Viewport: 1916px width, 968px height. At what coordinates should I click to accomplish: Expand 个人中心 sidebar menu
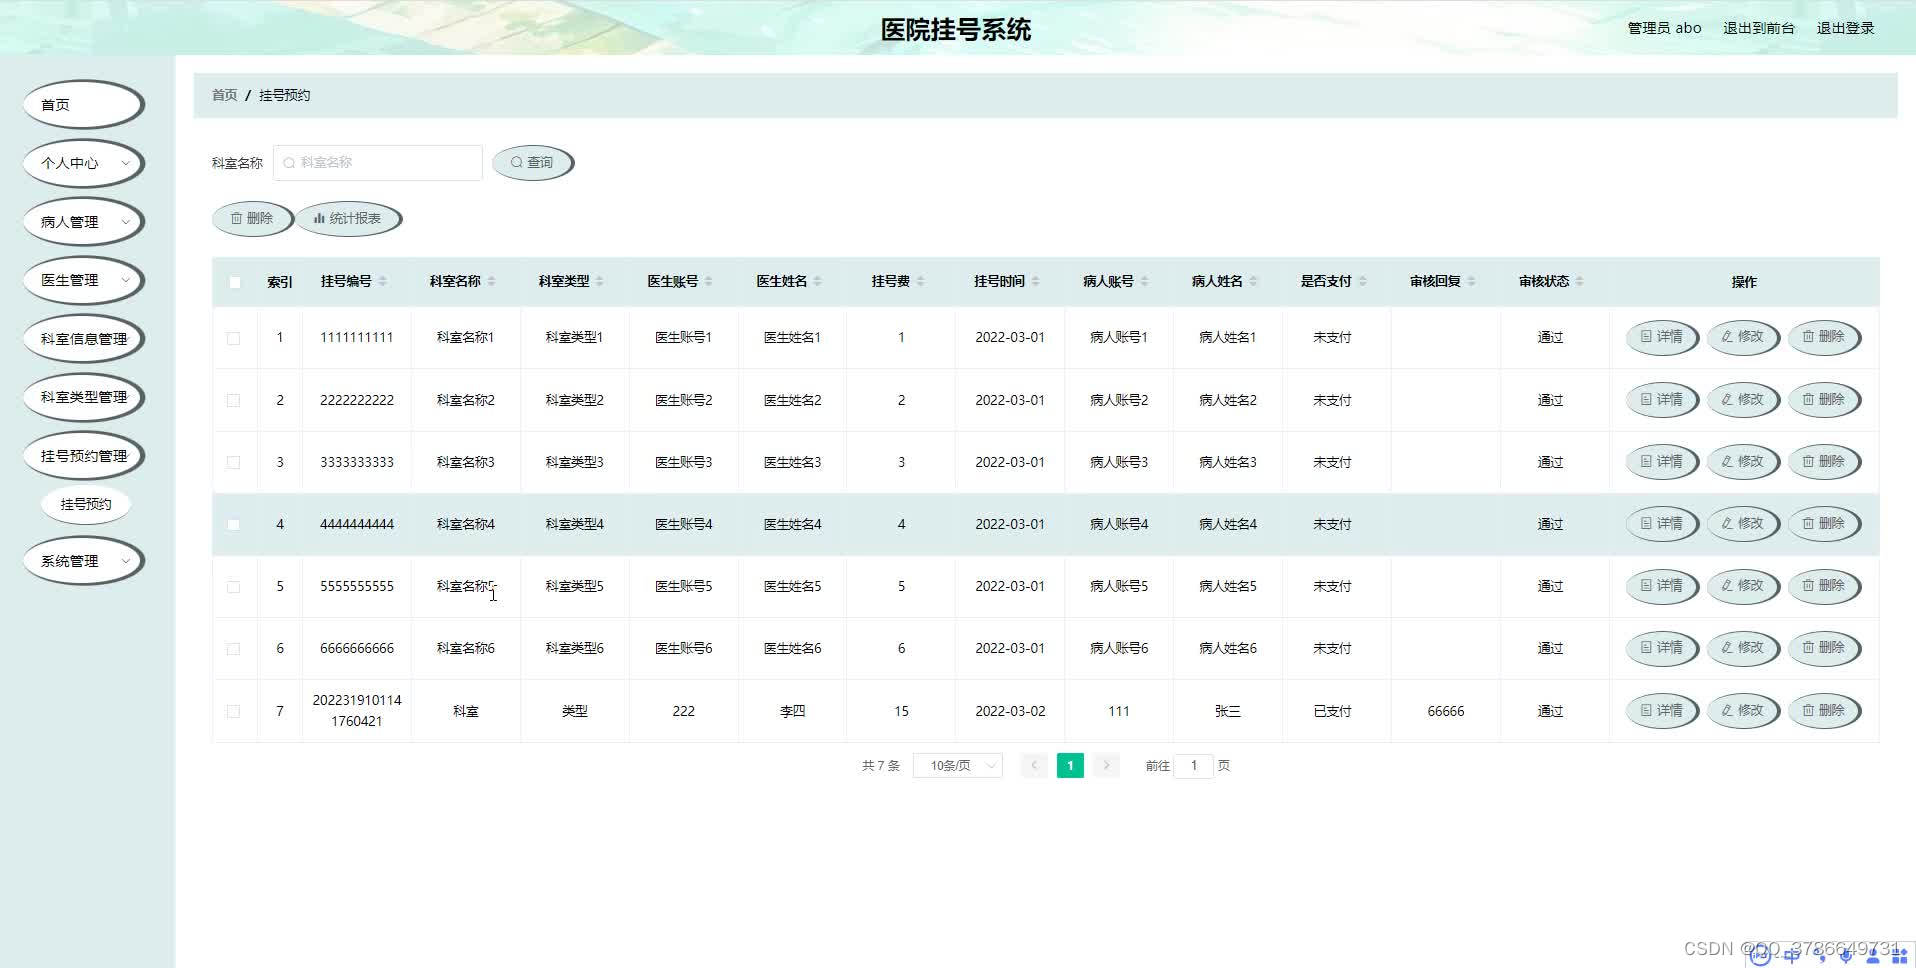click(84, 163)
